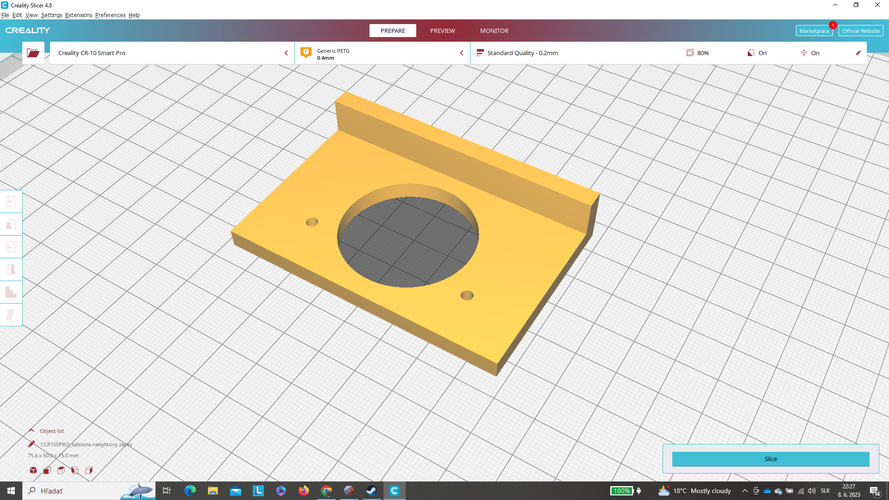
Task: Open the Official Website link
Action: (861, 31)
